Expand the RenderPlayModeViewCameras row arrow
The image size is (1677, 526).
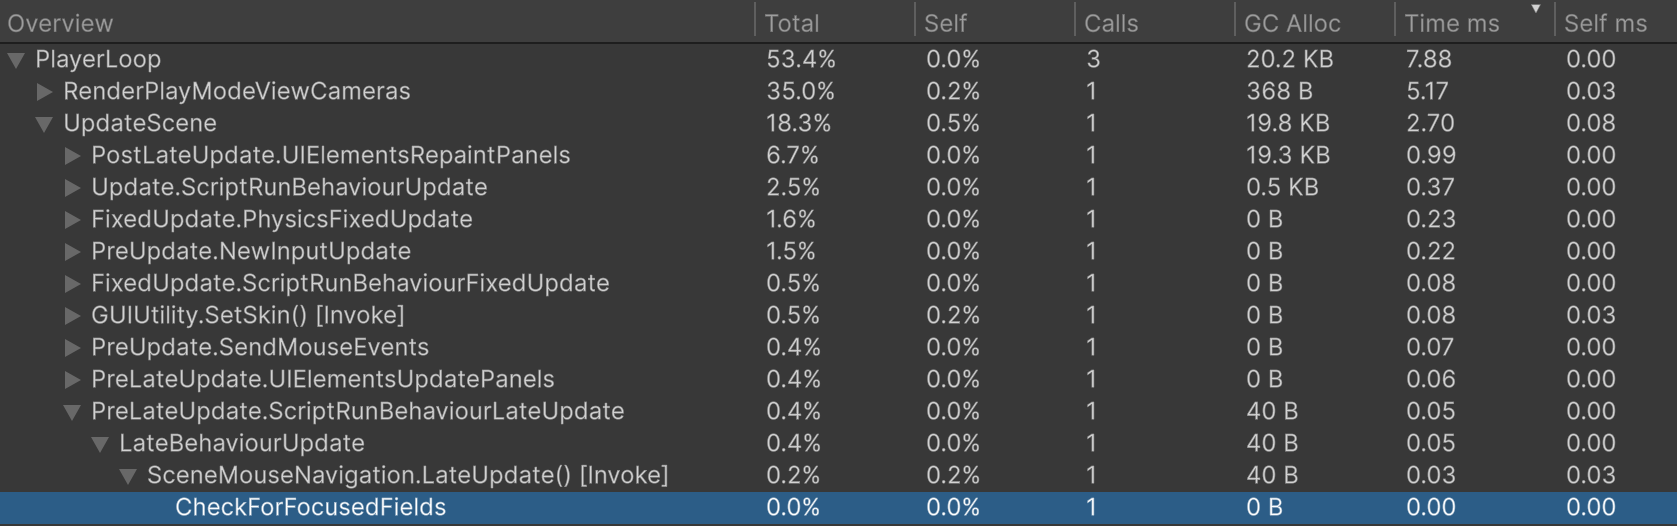(x=44, y=92)
